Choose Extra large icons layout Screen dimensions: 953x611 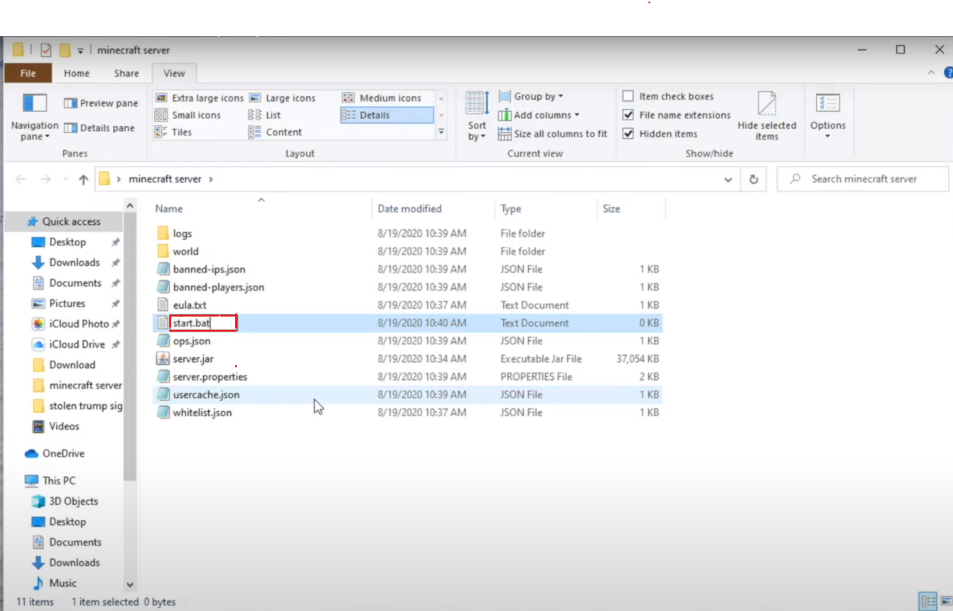pos(199,98)
